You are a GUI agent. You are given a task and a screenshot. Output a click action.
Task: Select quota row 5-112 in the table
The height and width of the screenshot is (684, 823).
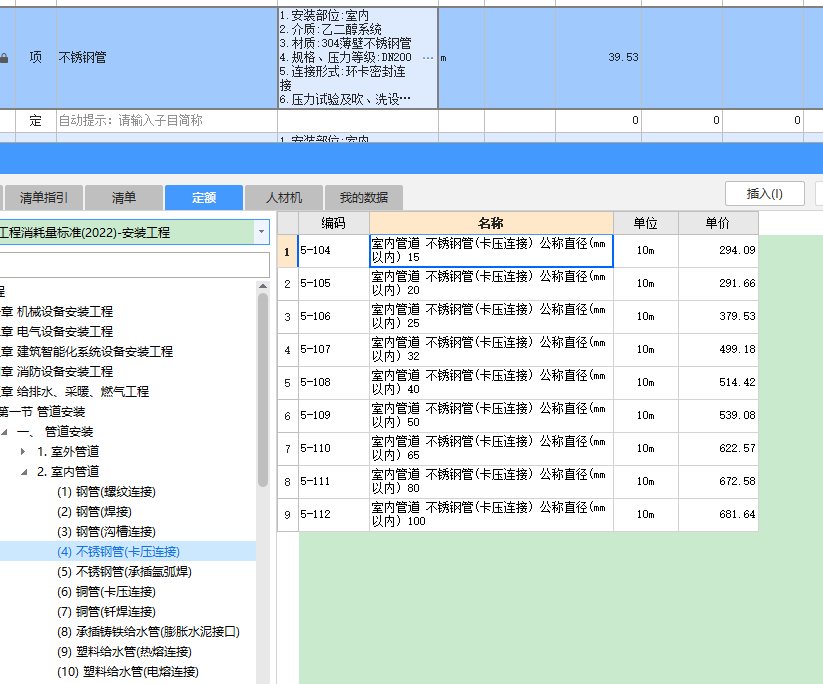[340, 514]
